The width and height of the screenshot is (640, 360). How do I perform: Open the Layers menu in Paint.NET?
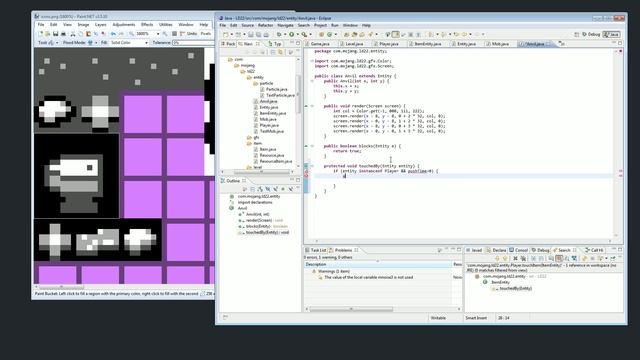(100, 25)
